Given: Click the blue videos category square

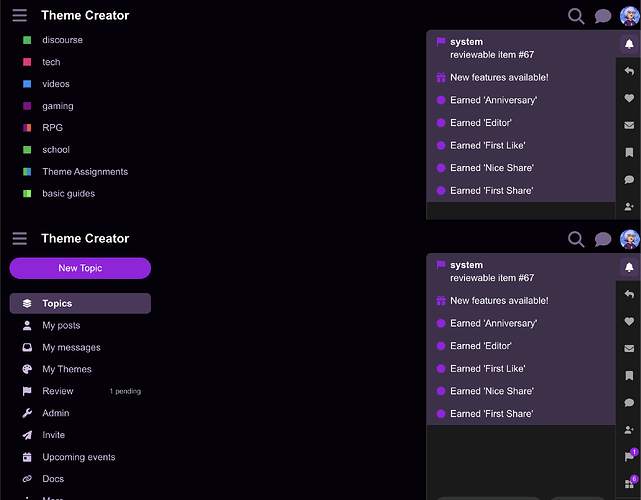Looking at the screenshot, I should pyautogui.click(x=27, y=84).
